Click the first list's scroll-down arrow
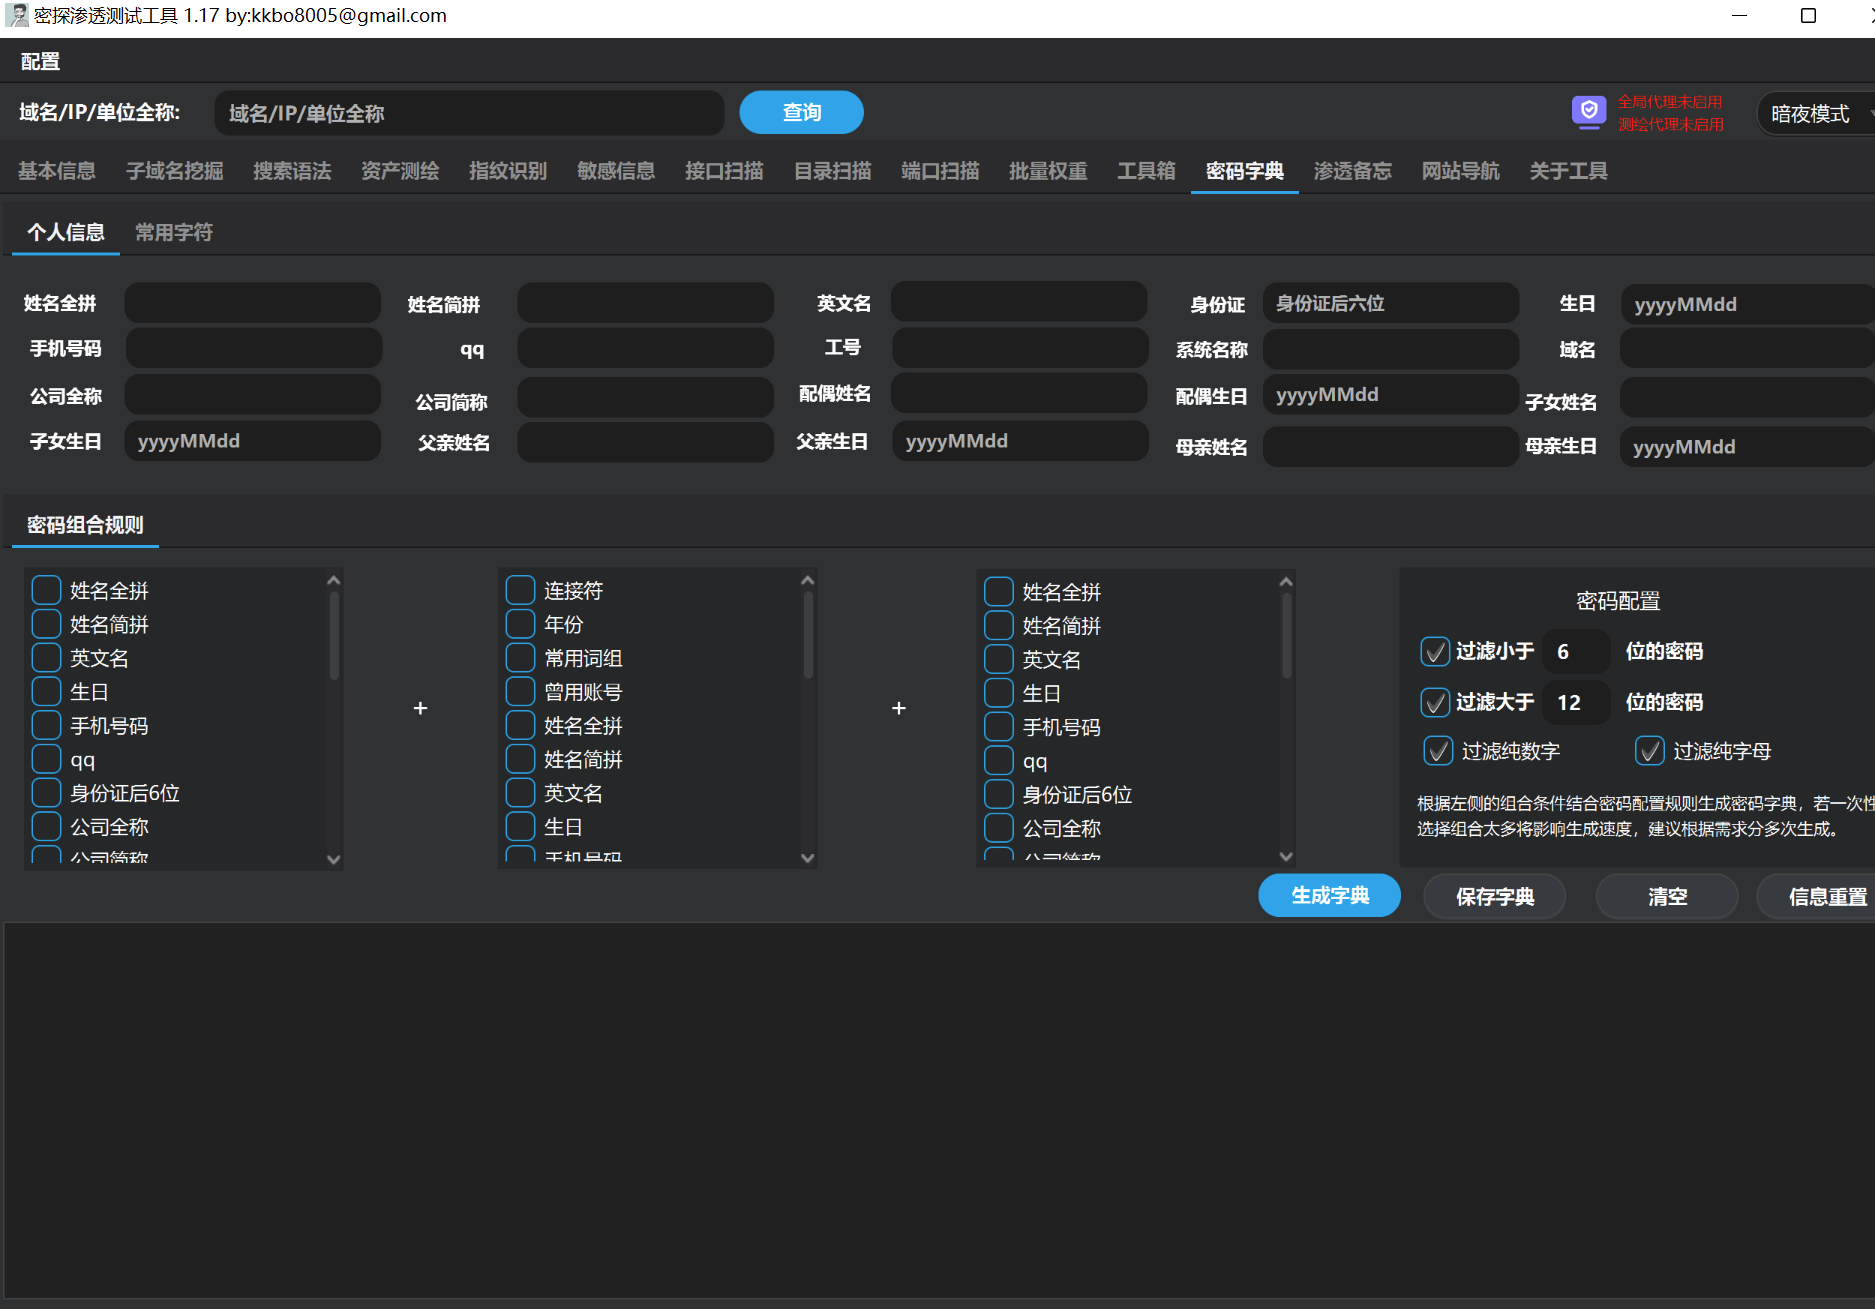 pos(334,859)
